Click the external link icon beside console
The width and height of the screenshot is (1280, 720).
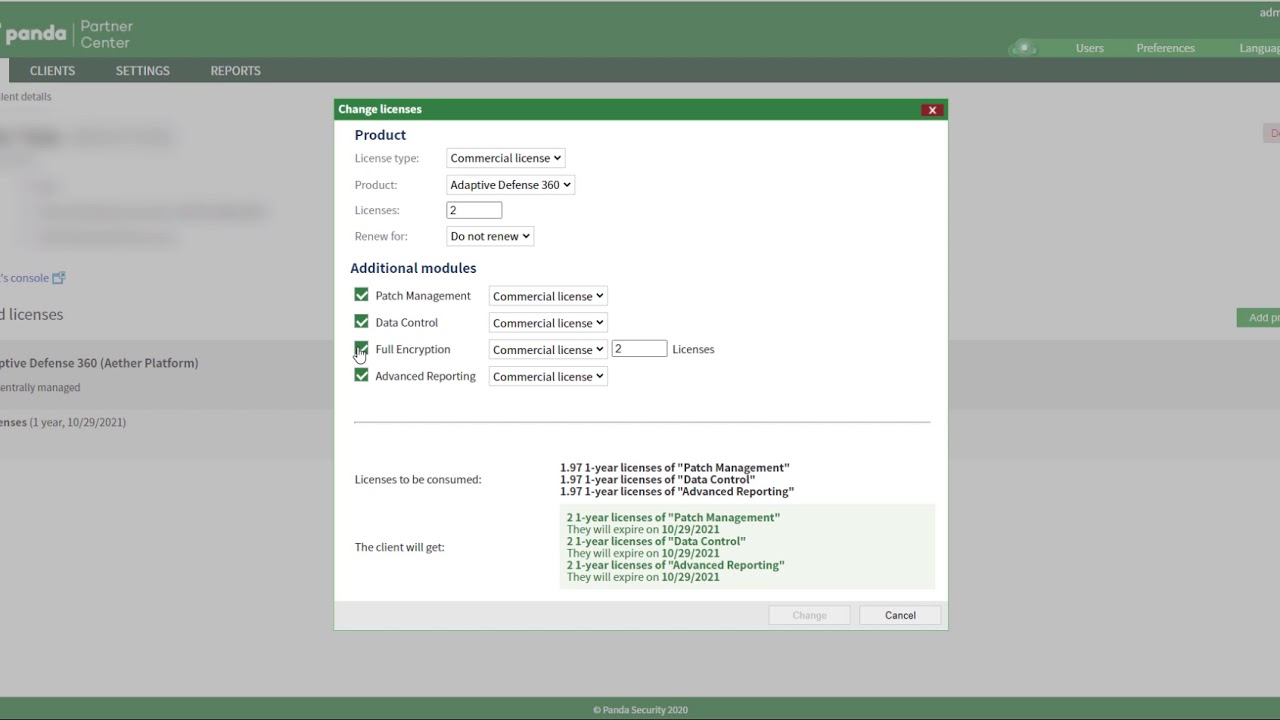pos(58,278)
